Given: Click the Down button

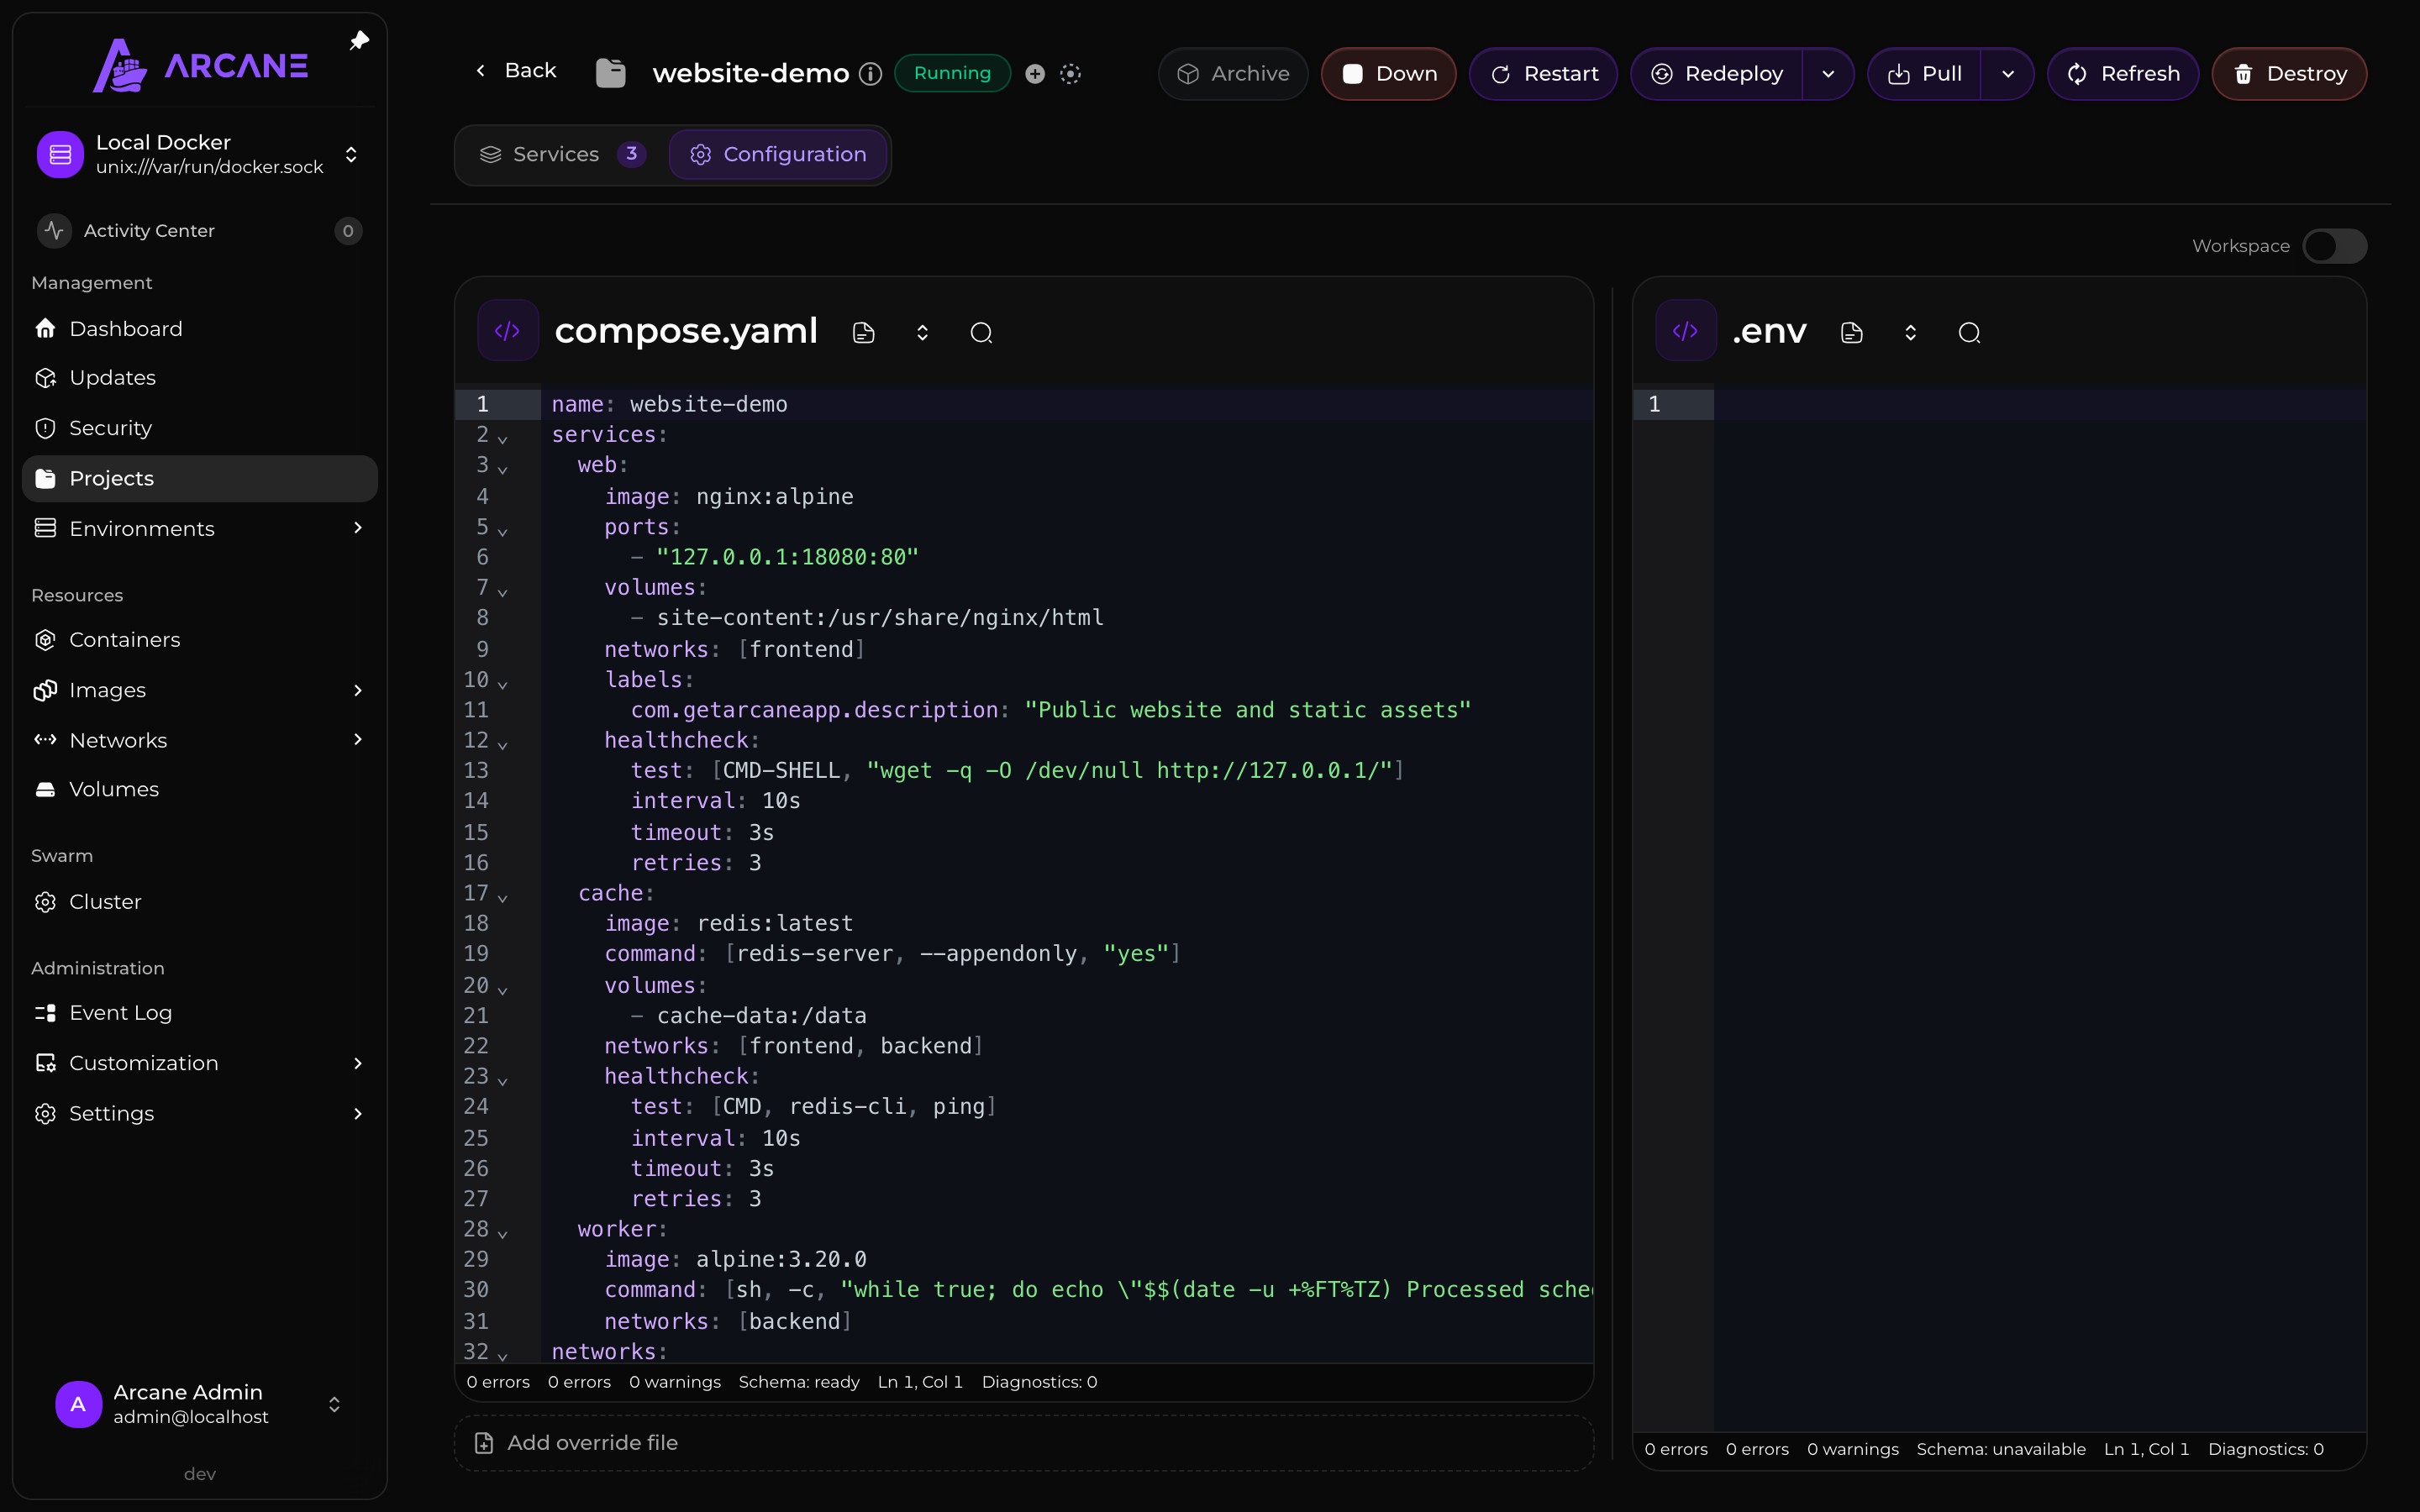Looking at the screenshot, I should 1389,74.
